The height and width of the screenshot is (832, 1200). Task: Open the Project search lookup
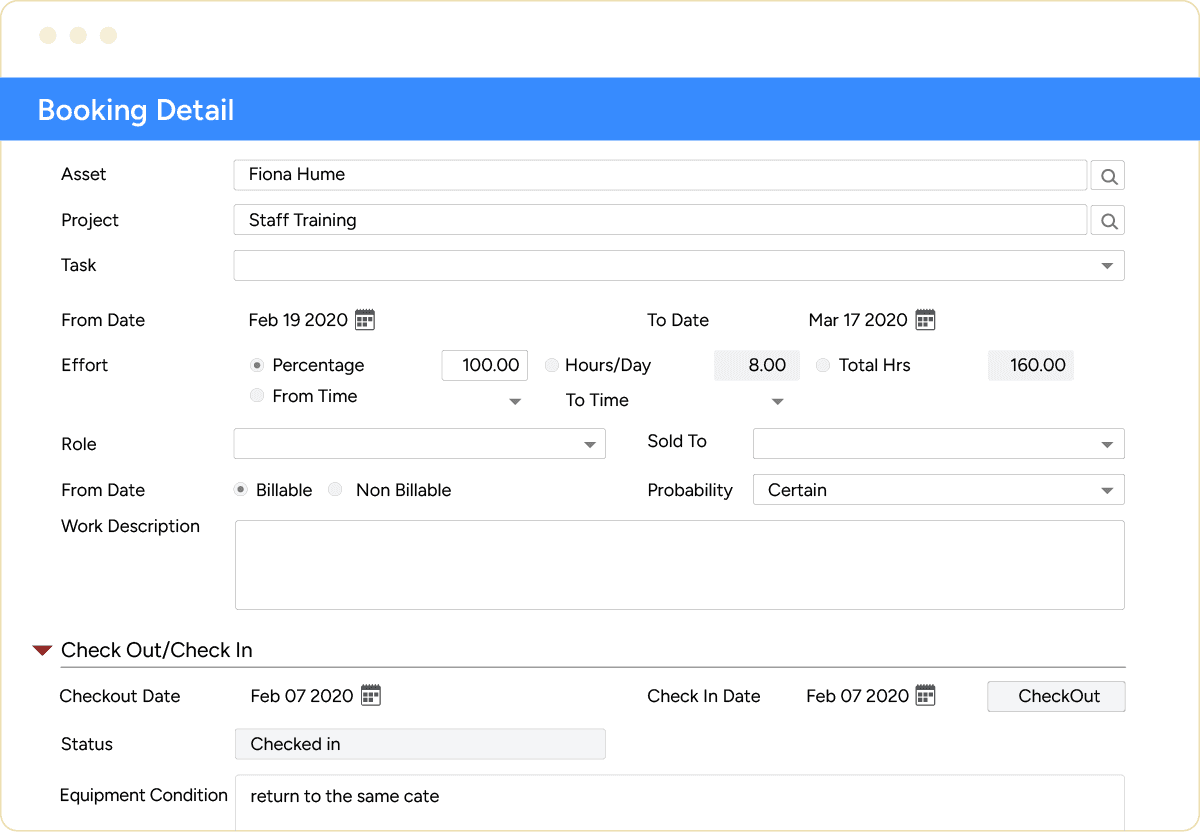pyautogui.click(x=1107, y=219)
